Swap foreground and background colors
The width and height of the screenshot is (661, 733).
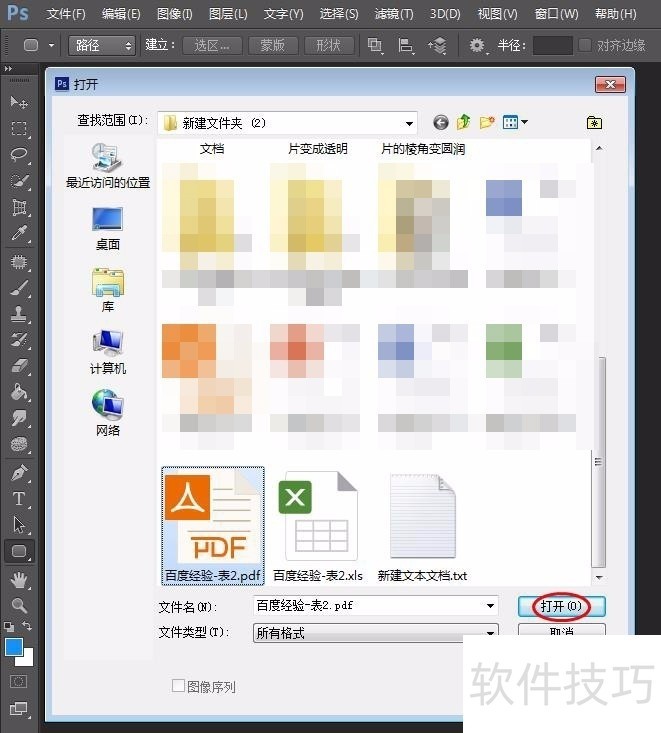click(27, 626)
